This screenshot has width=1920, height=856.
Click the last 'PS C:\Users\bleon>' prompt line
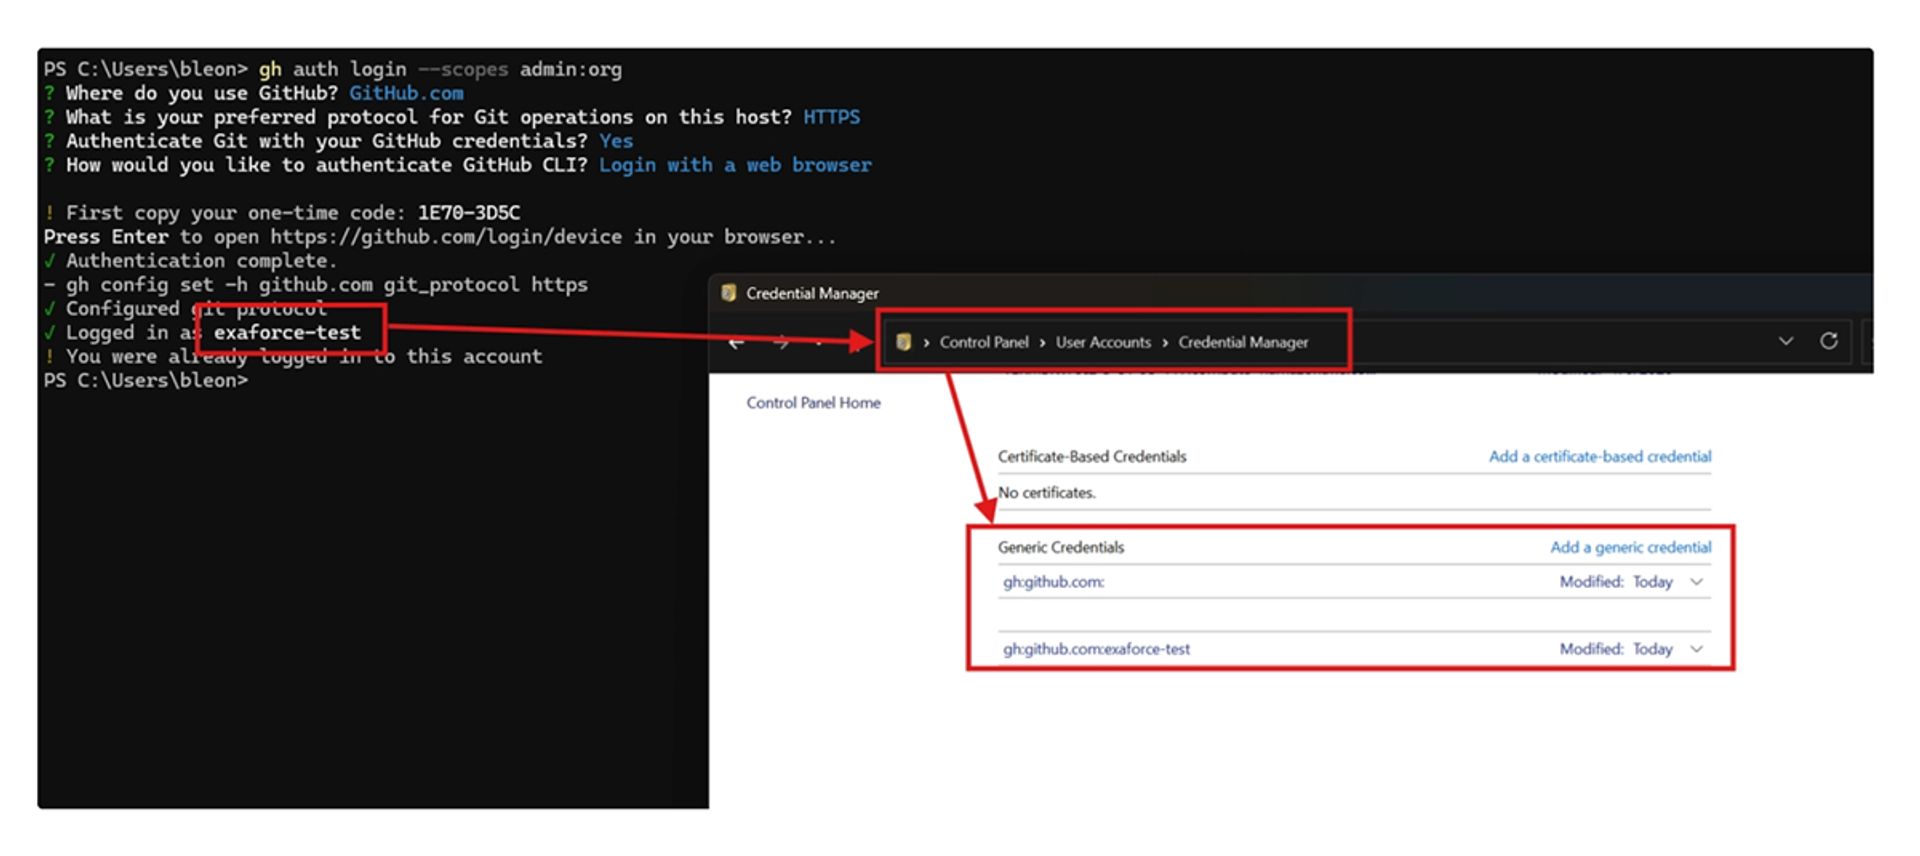146,381
